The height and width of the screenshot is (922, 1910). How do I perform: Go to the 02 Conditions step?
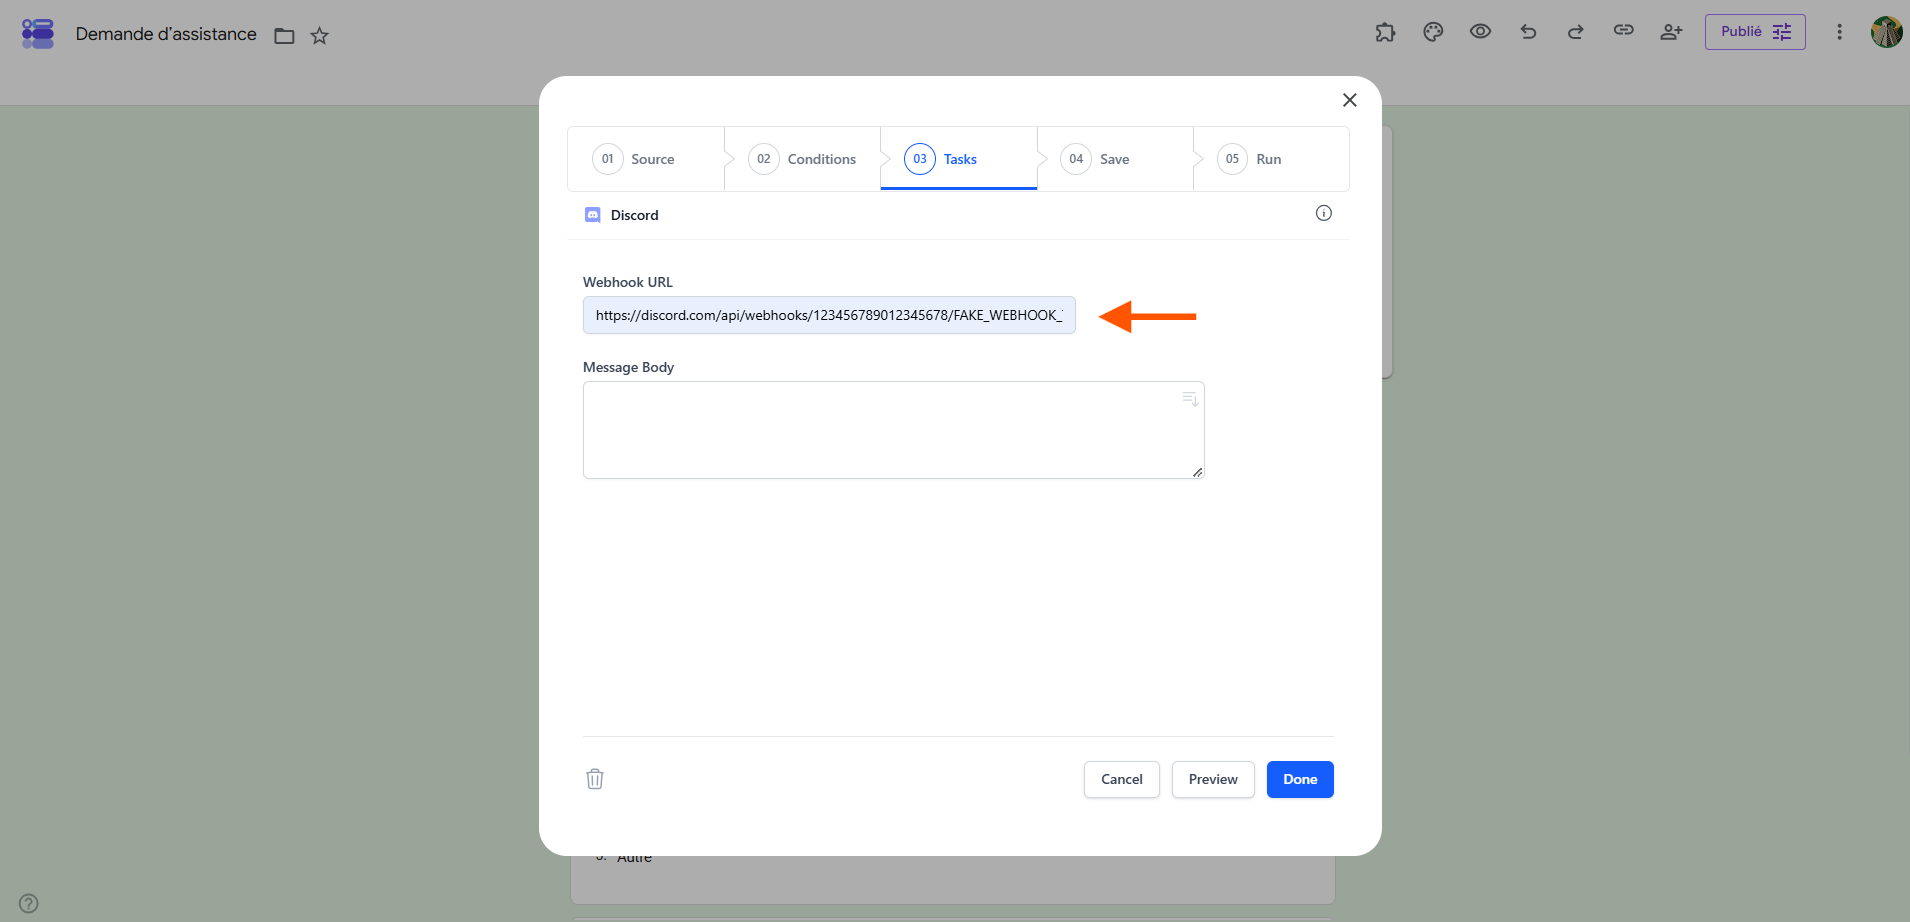[802, 159]
